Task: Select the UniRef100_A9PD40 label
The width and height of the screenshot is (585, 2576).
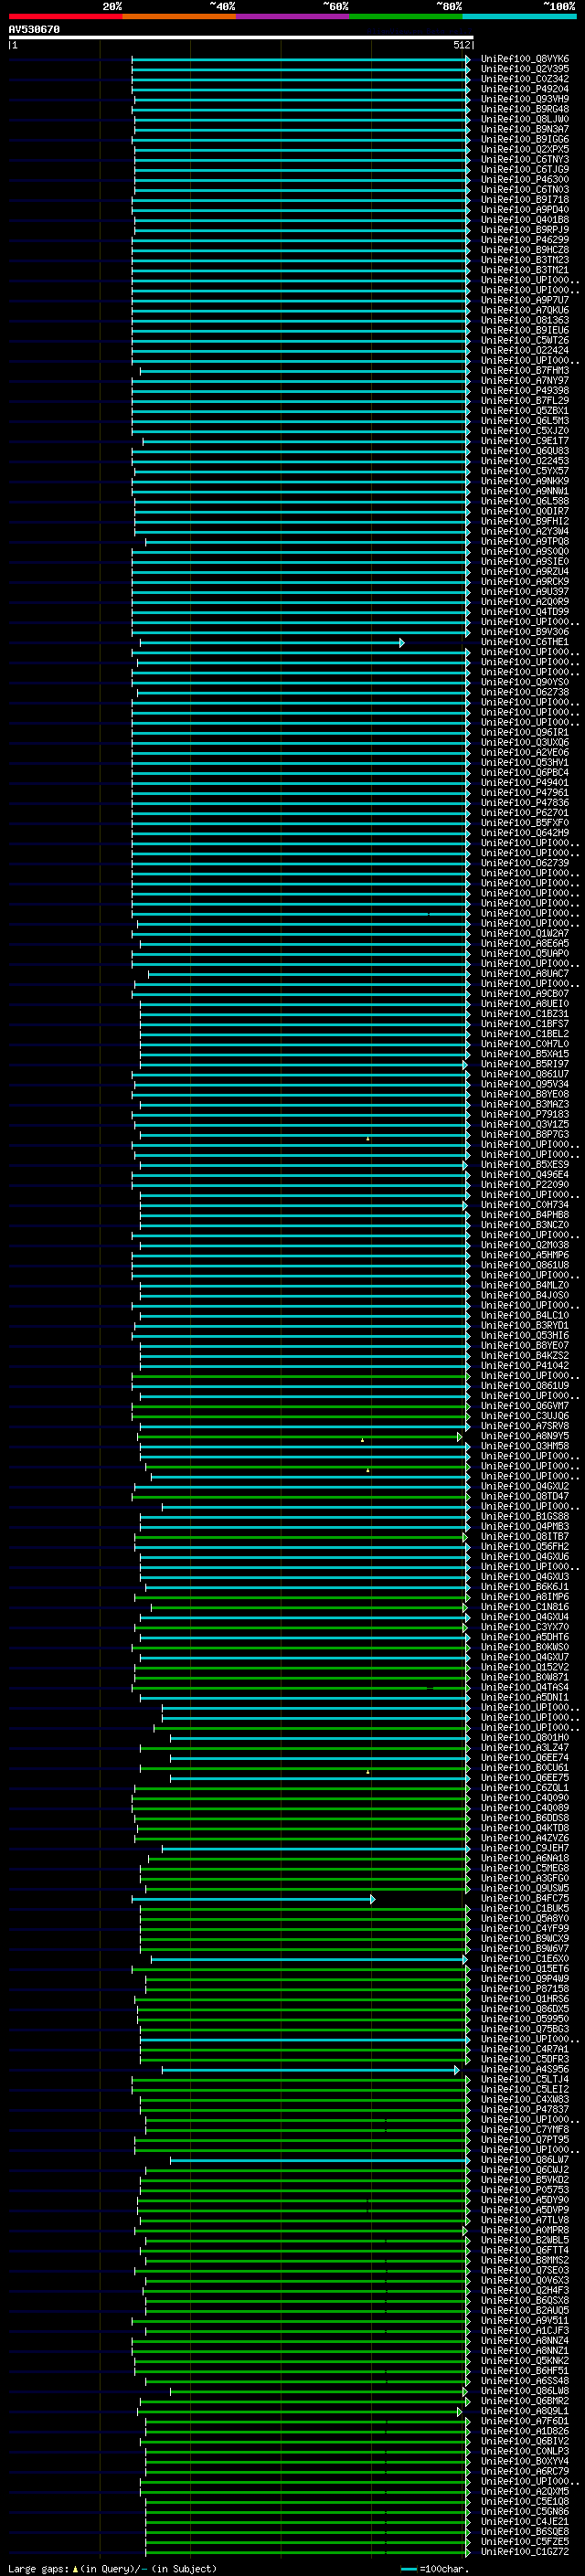Action: click(x=525, y=209)
